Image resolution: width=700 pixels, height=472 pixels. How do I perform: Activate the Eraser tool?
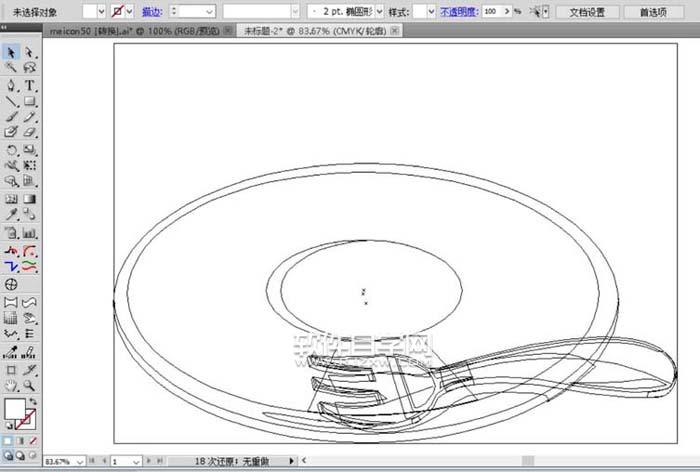tap(29, 132)
